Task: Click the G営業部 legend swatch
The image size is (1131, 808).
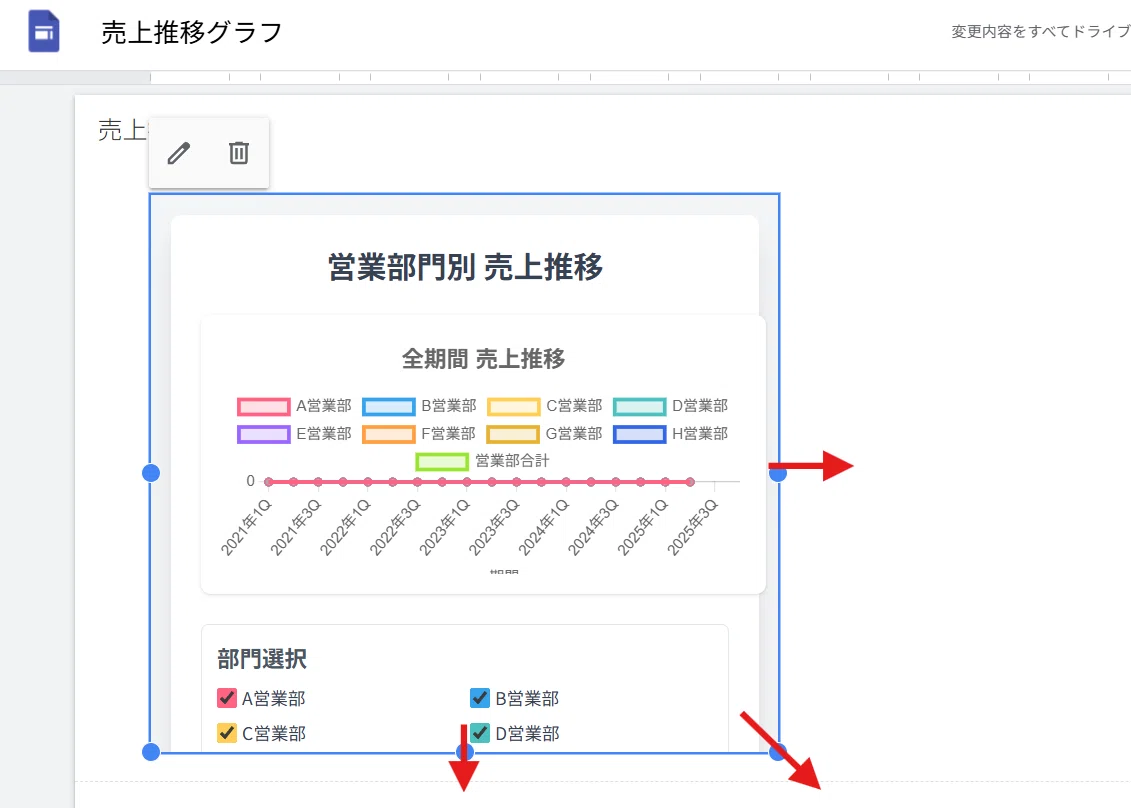Action: (514, 434)
